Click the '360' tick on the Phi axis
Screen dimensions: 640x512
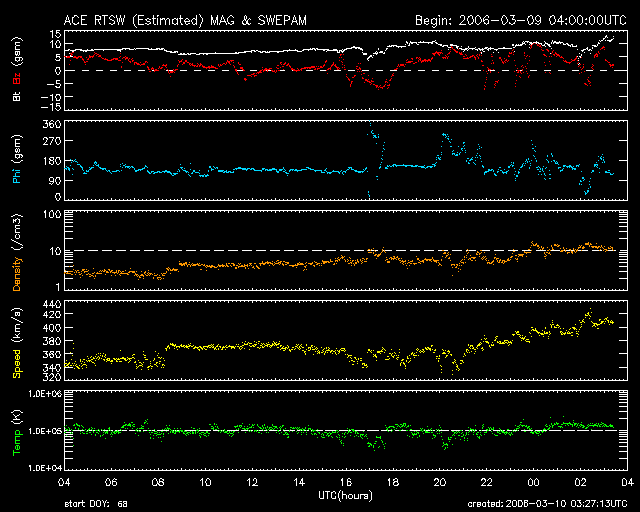coord(52,124)
